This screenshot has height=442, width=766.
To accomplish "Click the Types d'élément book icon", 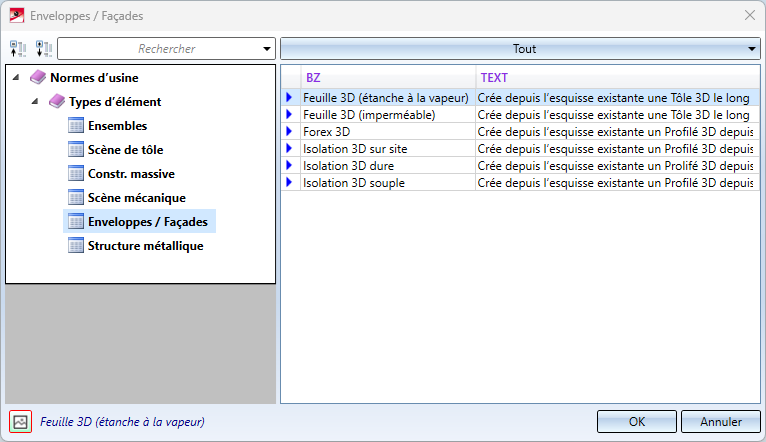I will pos(57,102).
